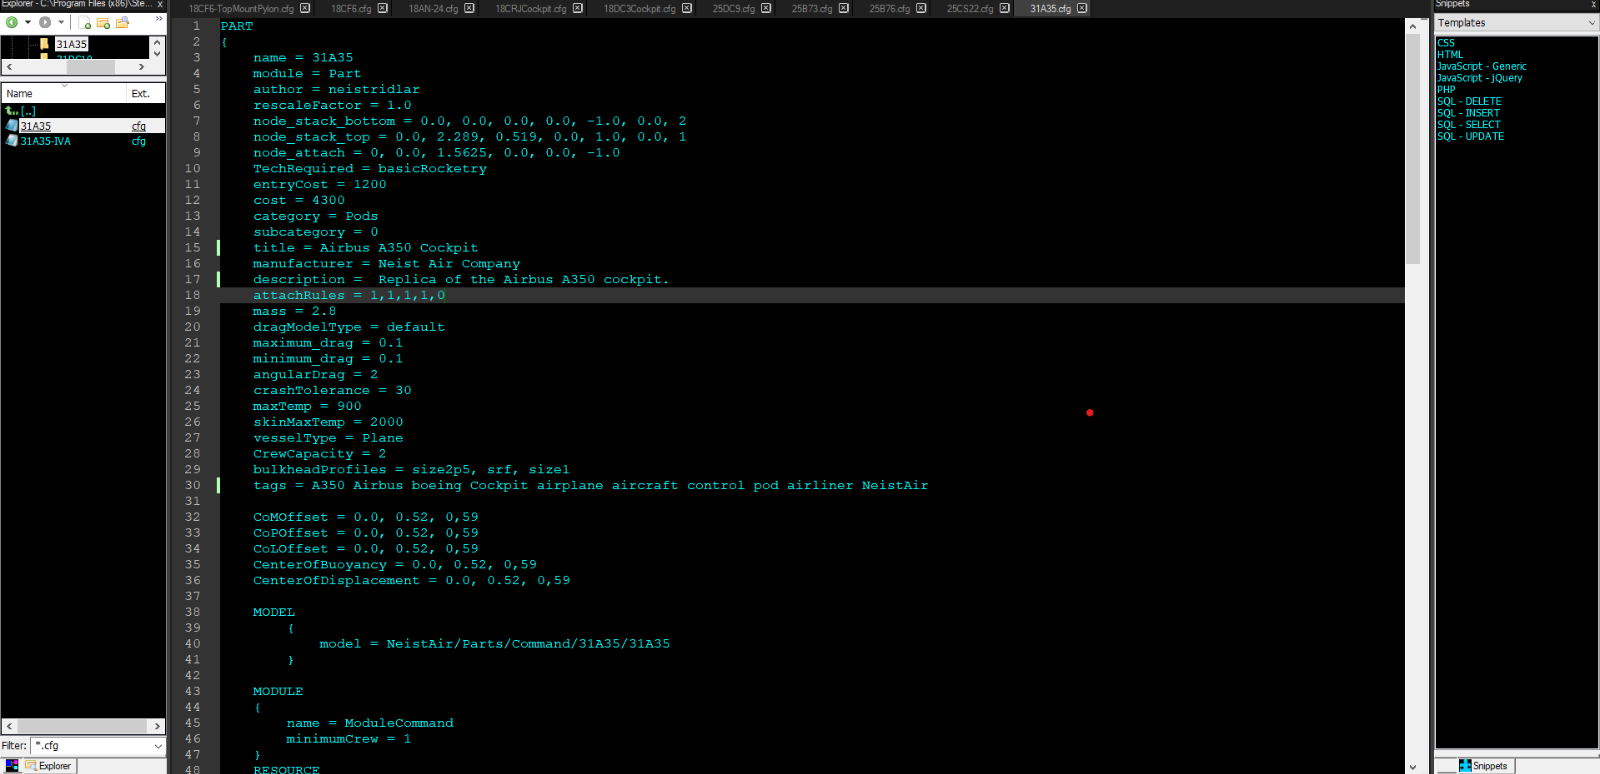Close the 18AN-24.cfg tab

pos(469,8)
